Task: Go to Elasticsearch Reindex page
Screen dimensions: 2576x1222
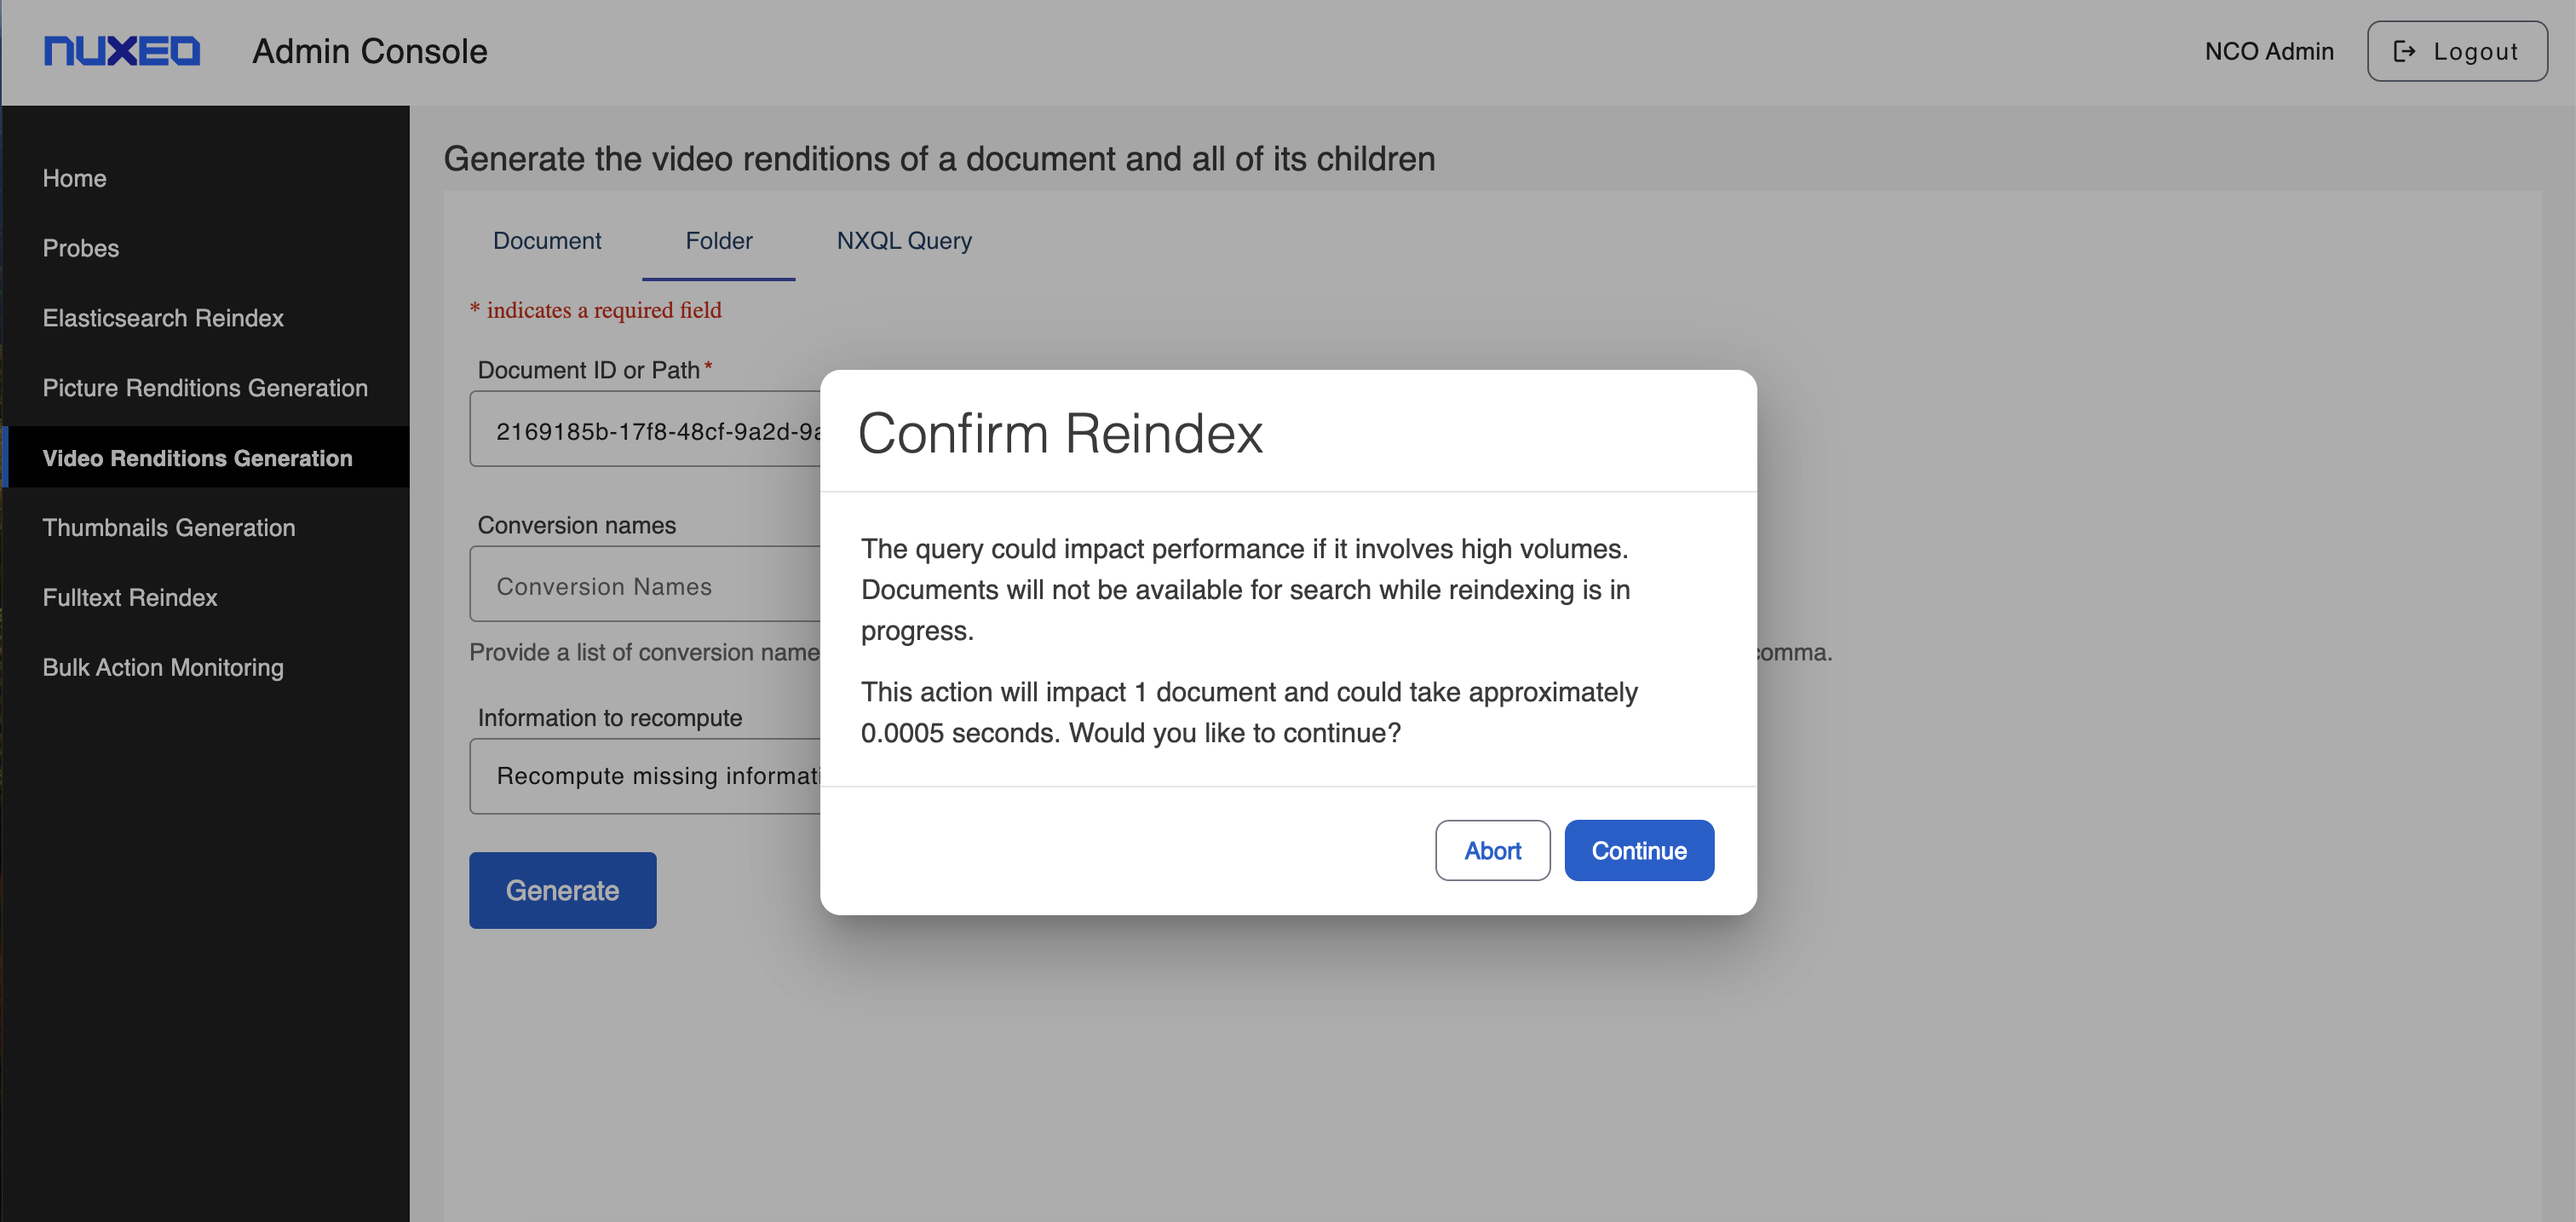Action: (x=163, y=318)
